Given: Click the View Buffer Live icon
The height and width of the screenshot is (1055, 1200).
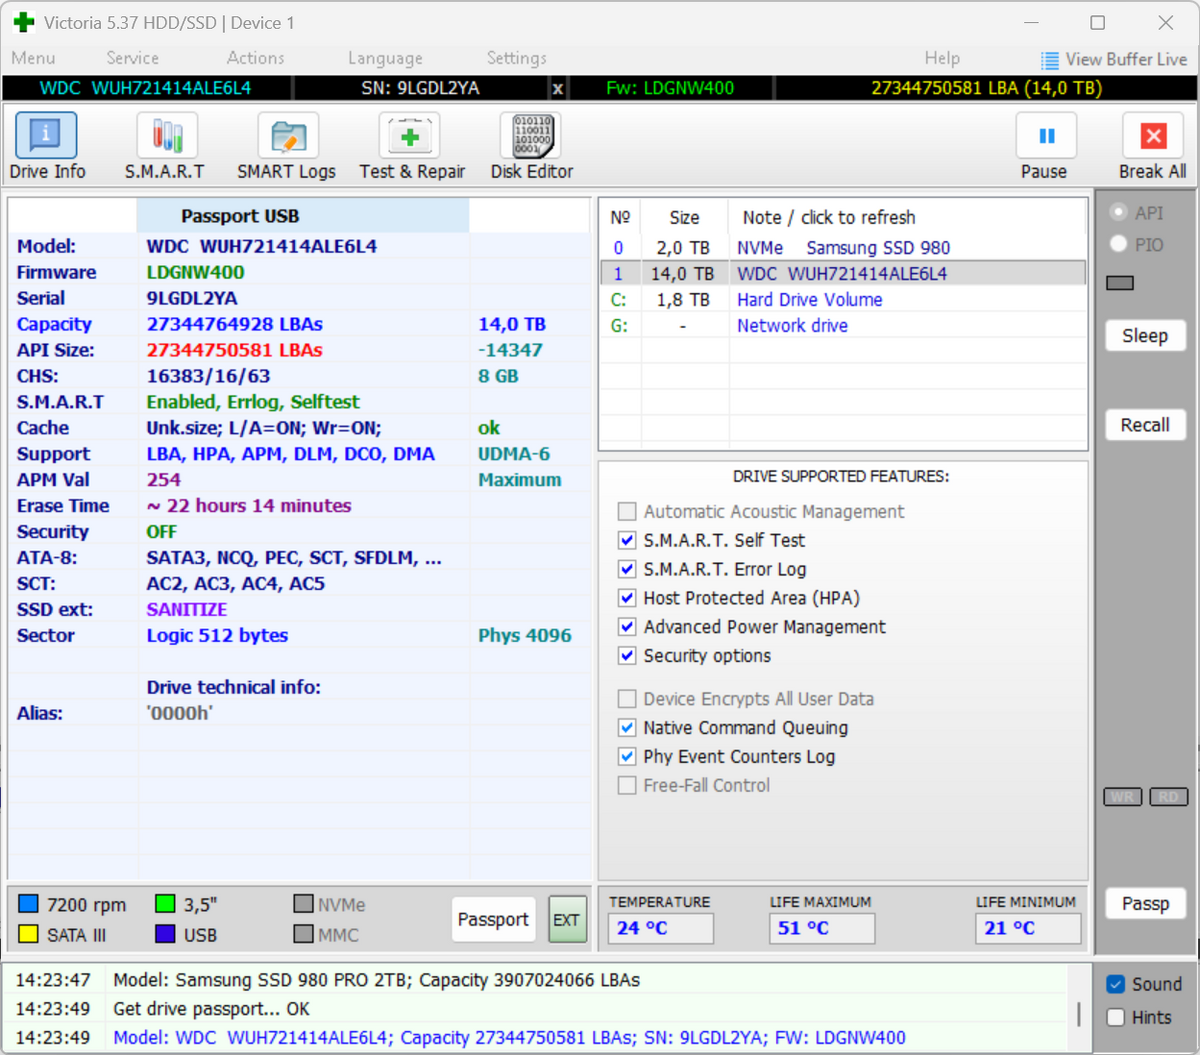Looking at the screenshot, I should pos(1049,60).
